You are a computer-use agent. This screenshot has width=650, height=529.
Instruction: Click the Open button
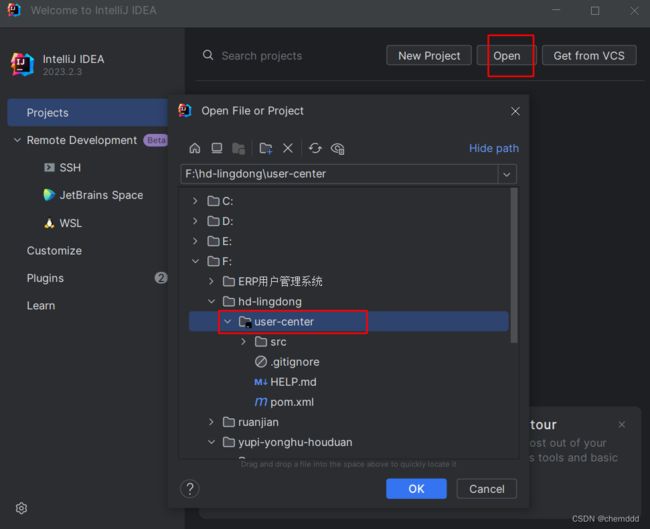tap(507, 55)
